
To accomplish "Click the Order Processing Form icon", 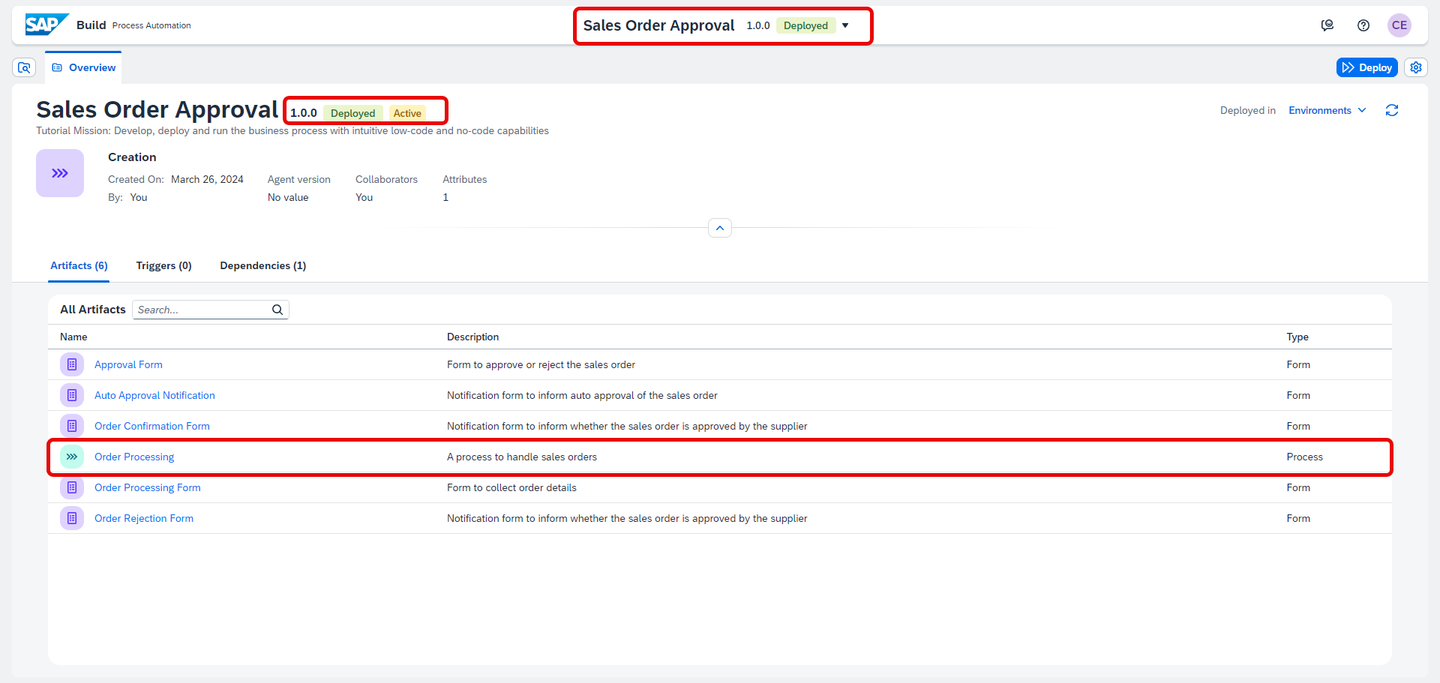I will pos(72,487).
